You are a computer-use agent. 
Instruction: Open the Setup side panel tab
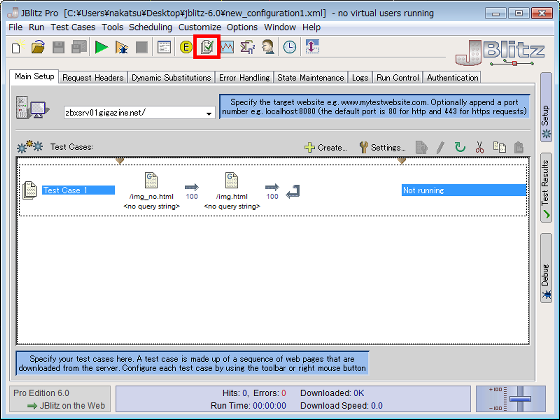coord(546,107)
